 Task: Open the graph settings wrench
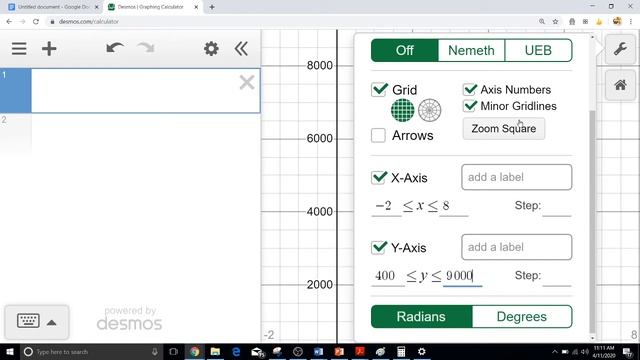click(x=620, y=49)
